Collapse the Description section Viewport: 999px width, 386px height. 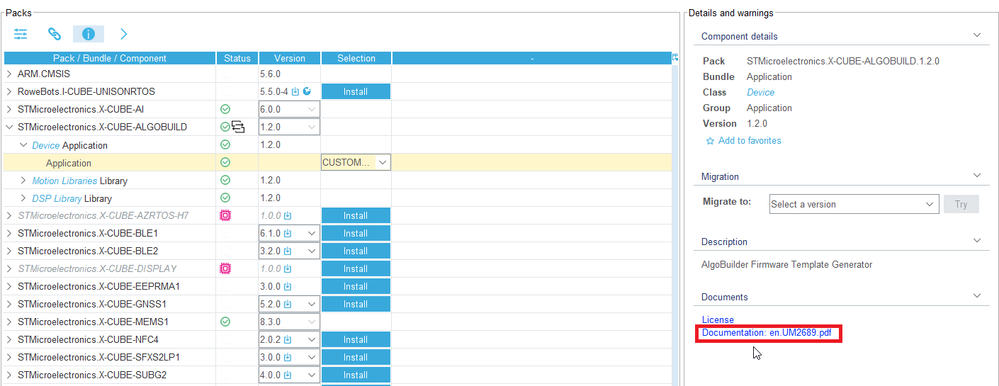[x=977, y=241]
